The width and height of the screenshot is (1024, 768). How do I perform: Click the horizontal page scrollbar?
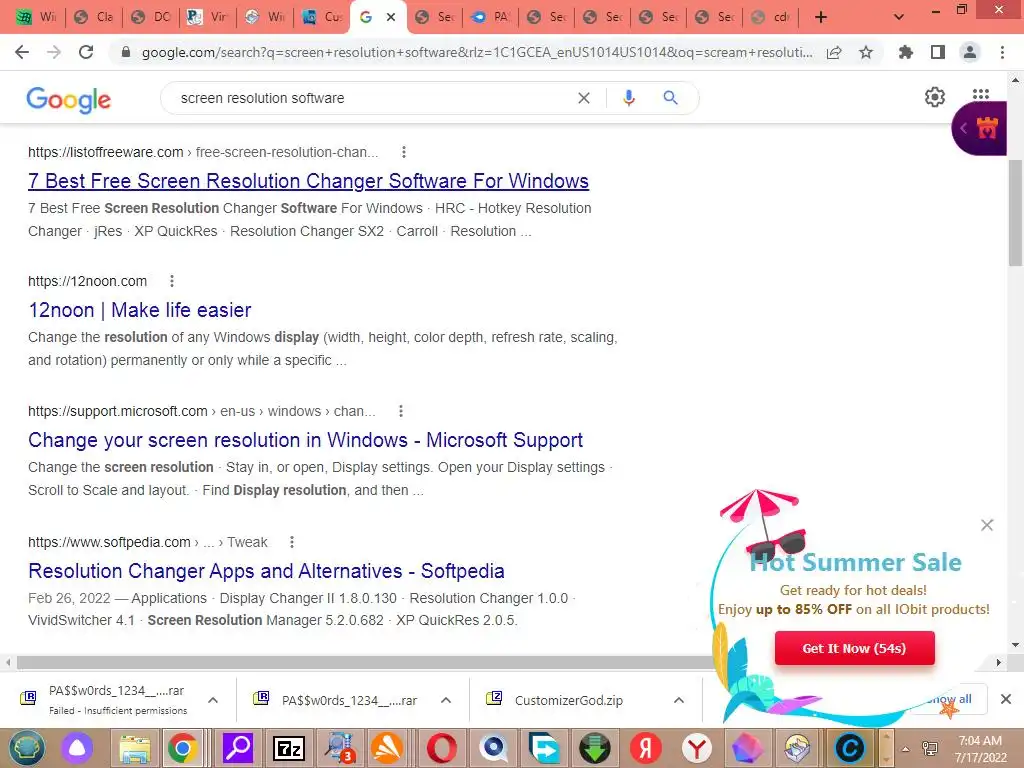coord(366,662)
